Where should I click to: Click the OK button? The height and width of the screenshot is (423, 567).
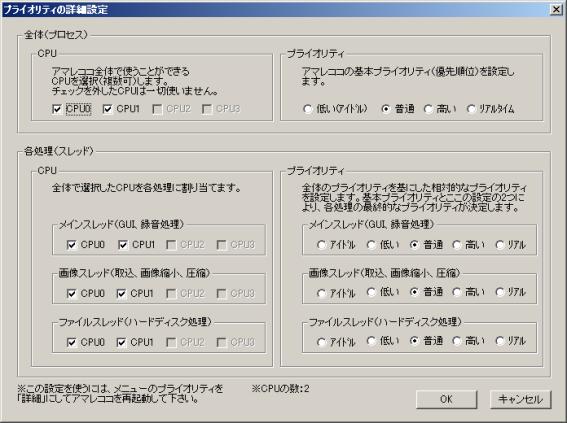446,399
